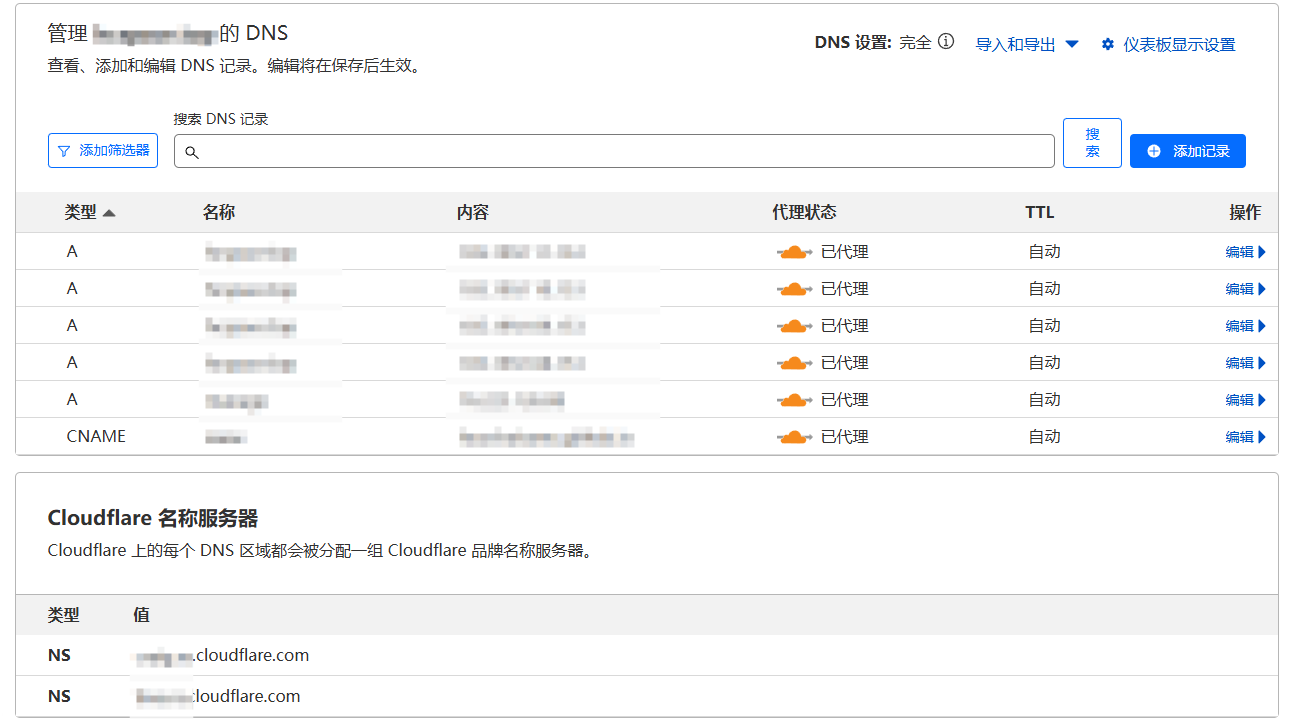Click the 操作 column header
Screen dimensions: 1290x728
(x=1245, y=212)
